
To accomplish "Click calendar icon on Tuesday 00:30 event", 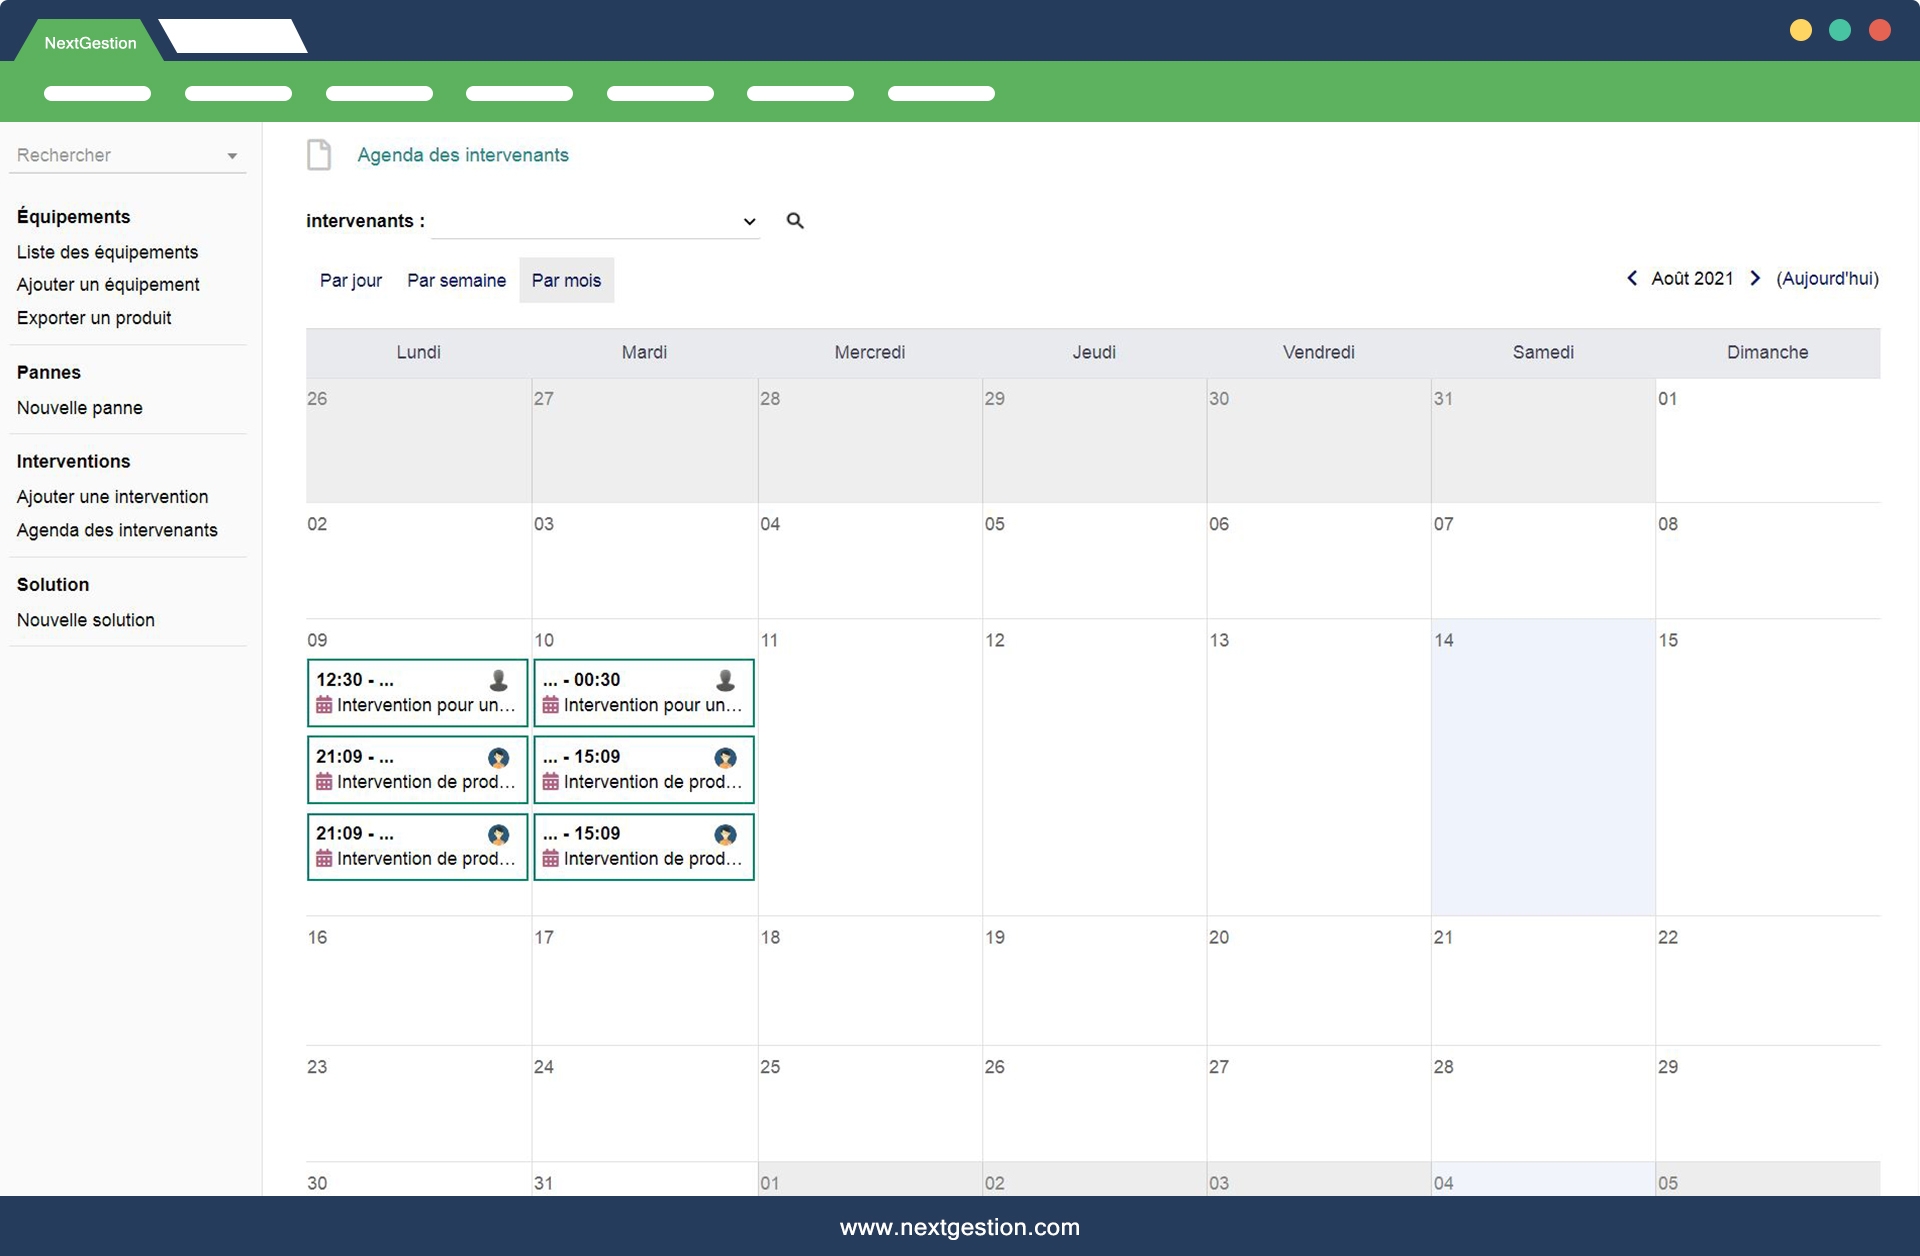I will 550,705.
